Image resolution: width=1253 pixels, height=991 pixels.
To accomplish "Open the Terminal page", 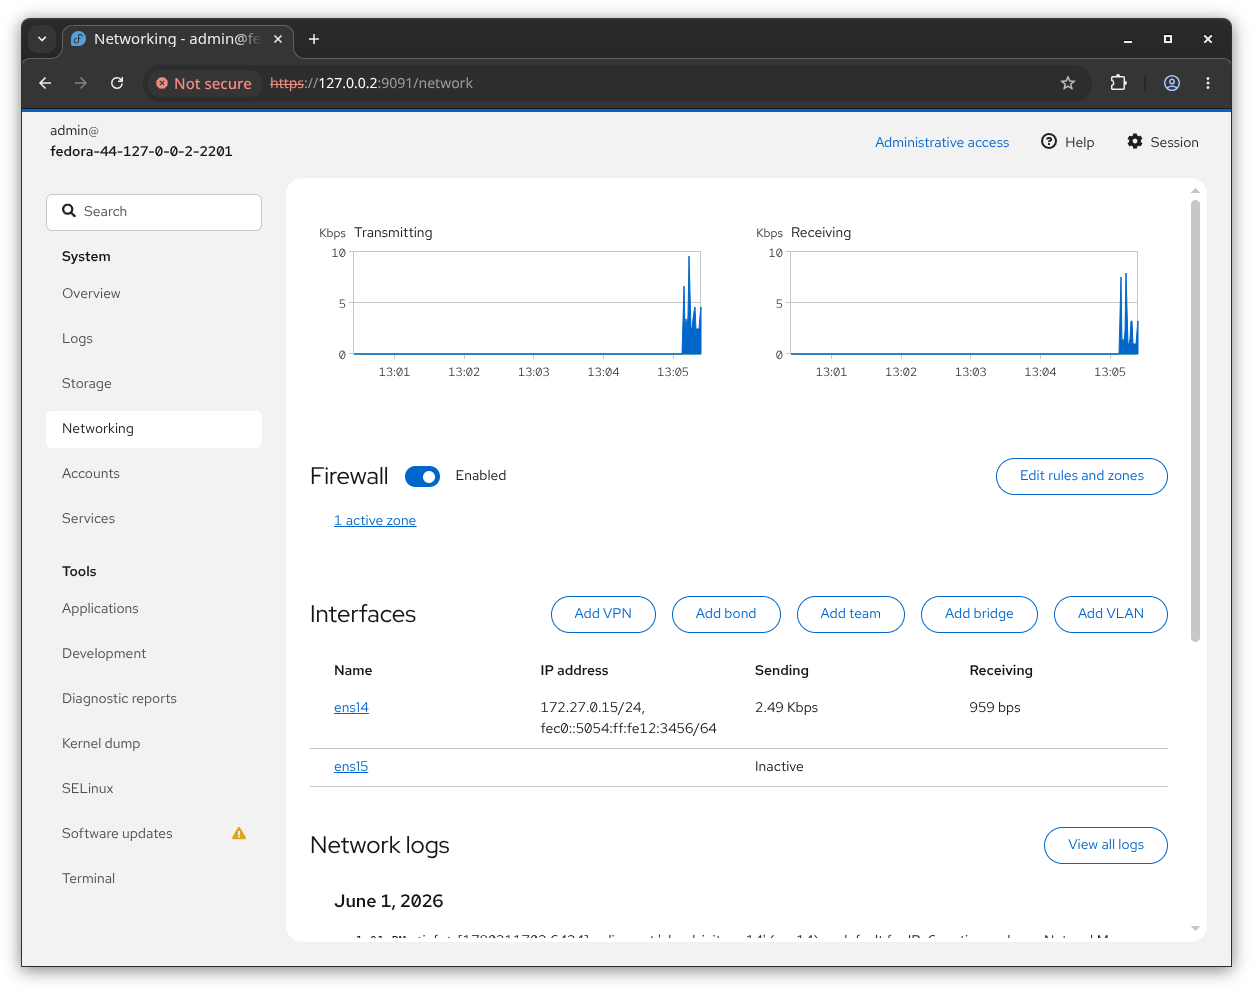I will [154, 878].
